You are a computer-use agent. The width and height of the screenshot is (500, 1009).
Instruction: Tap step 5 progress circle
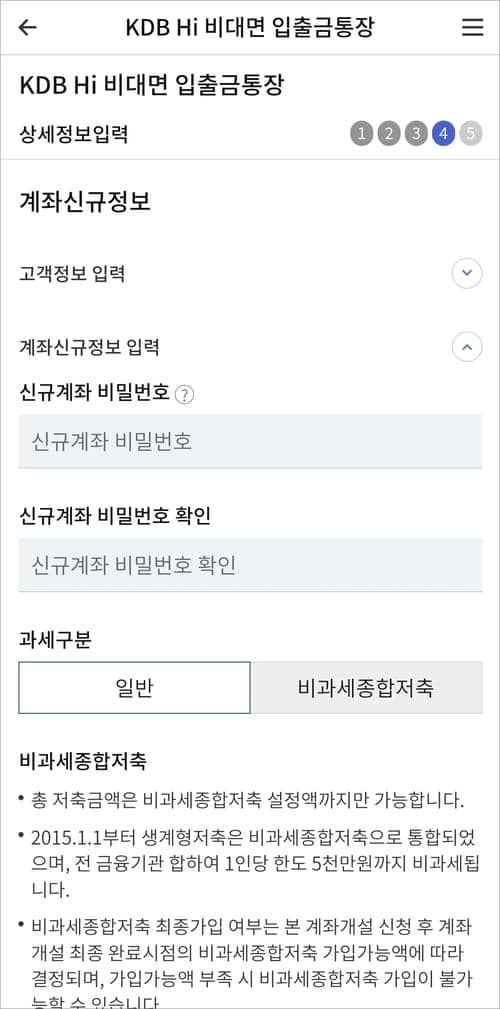click(x=471, y=134)
